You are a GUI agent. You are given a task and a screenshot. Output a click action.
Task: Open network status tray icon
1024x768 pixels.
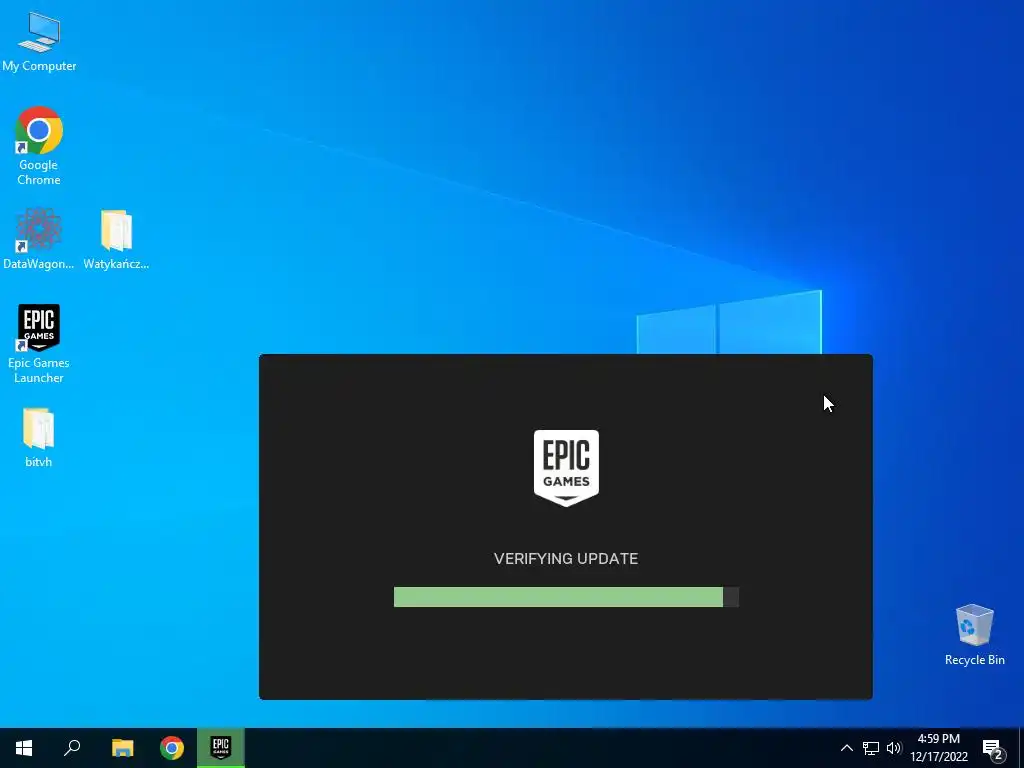click(x=871, y=748)
